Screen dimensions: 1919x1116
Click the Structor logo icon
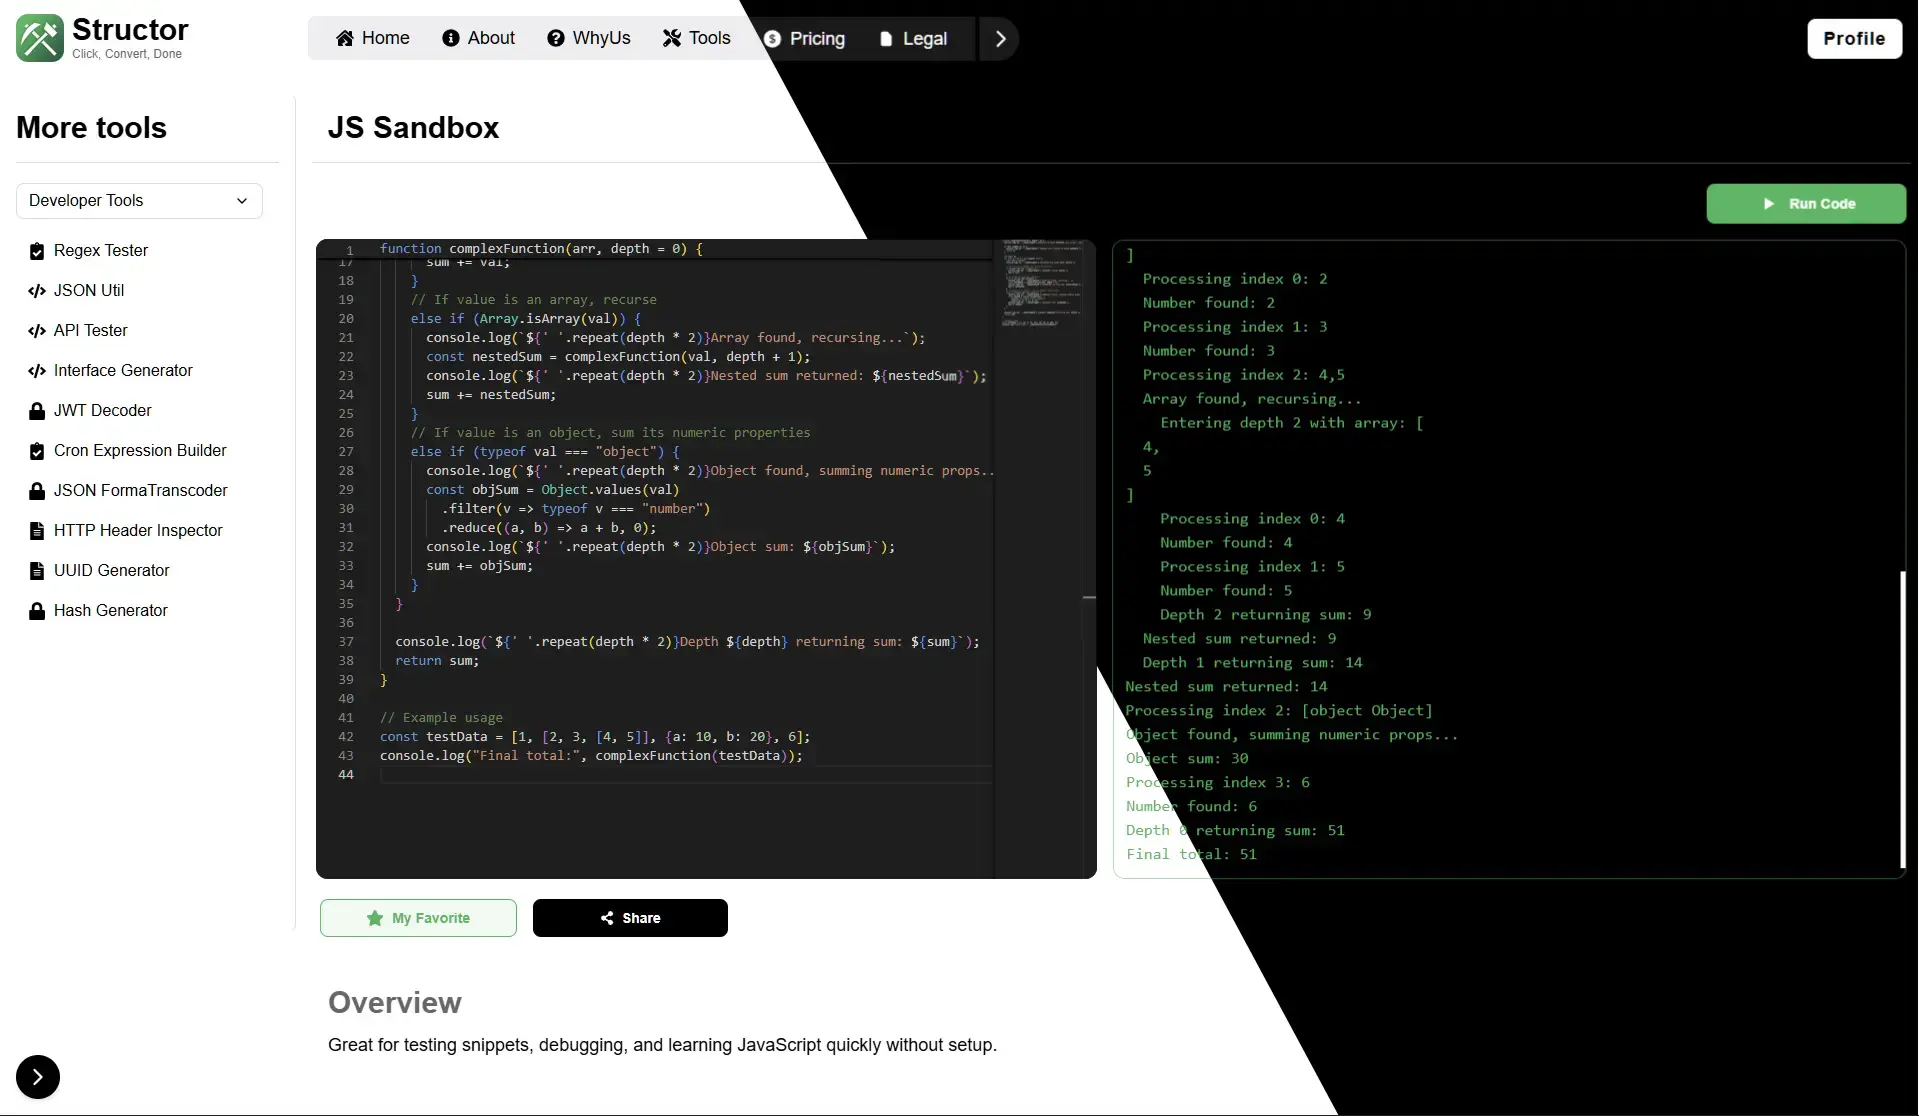(40, 39)
